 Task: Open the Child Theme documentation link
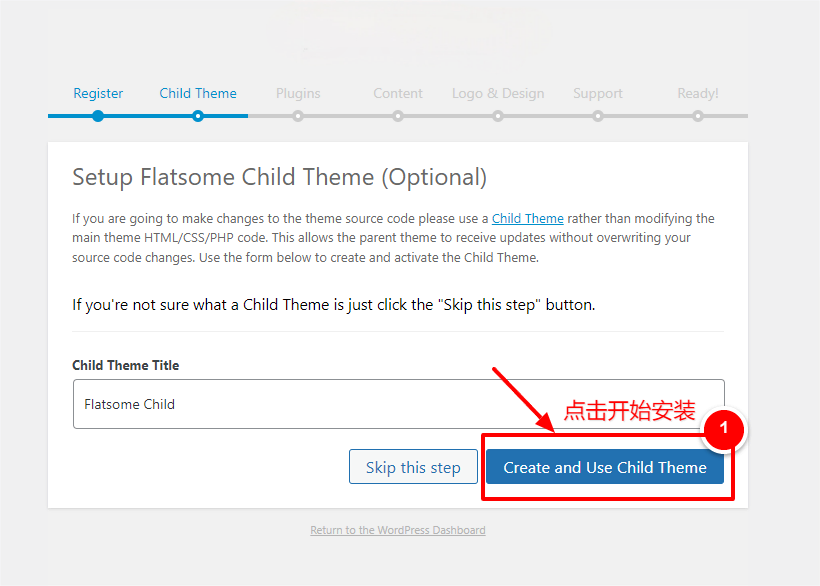tap(527, 218)
